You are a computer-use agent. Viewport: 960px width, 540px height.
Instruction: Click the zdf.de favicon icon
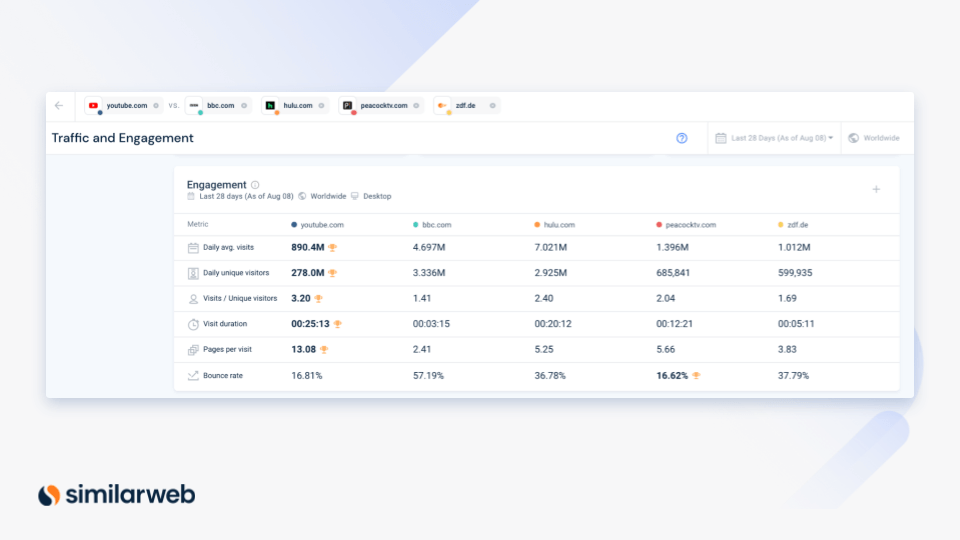442,105
